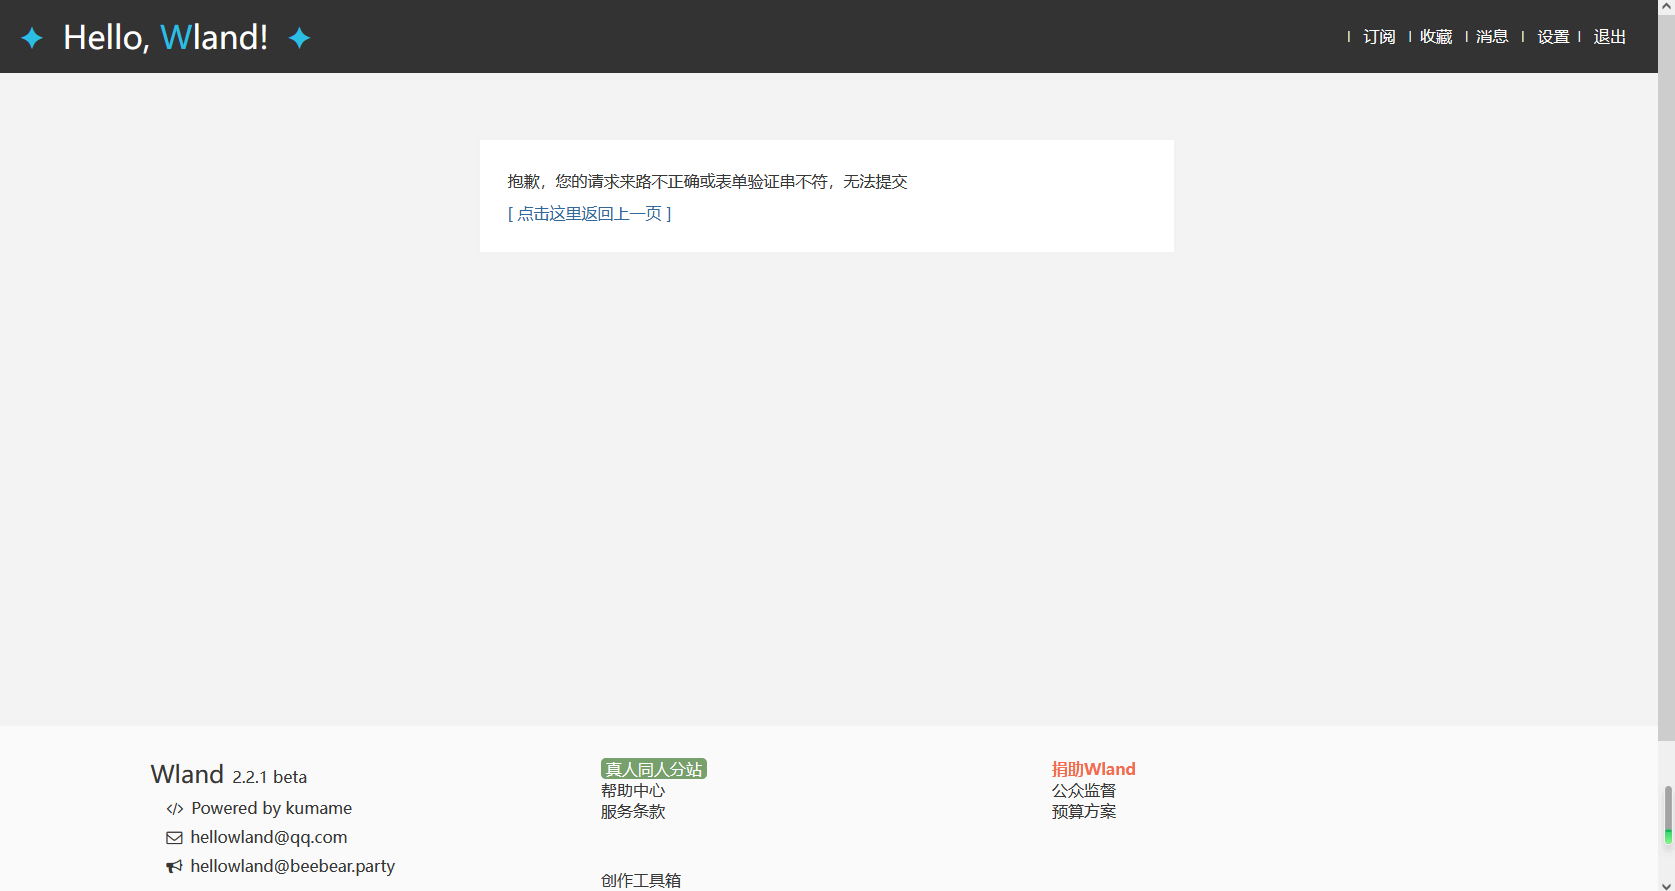Open the 公众监督 link
The image size is (1675, 891).
tap(1083, 791)
